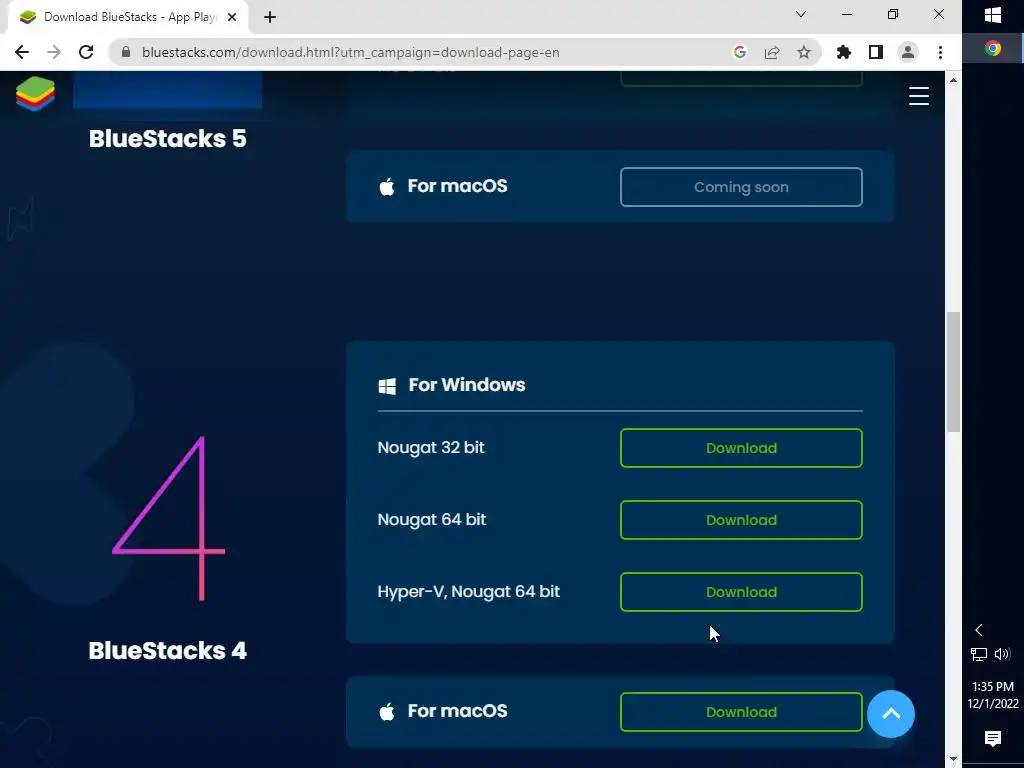Download Nougat 32 bit for Windows

coord(741,448)
